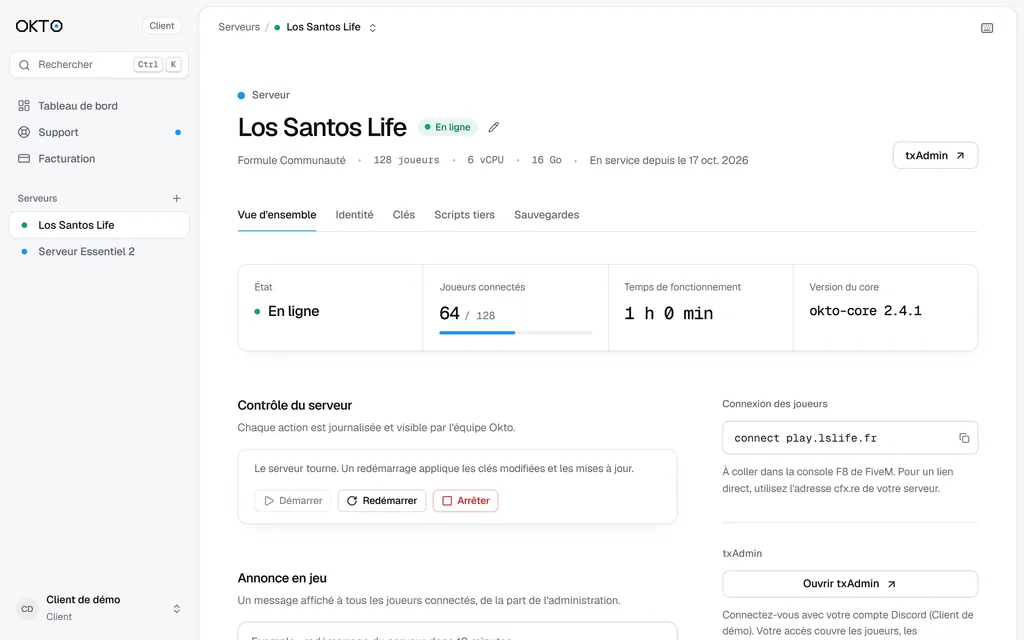Click the CD user avatar
The height and width of the screenshot is (640, 1024).
[x=27, y=609]
